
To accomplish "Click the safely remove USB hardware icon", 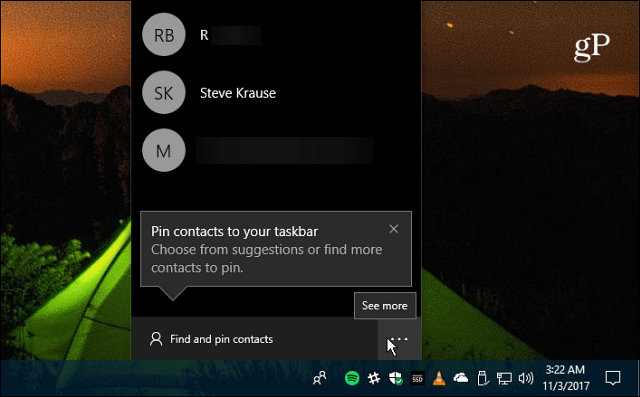I will tap(482, 378).
